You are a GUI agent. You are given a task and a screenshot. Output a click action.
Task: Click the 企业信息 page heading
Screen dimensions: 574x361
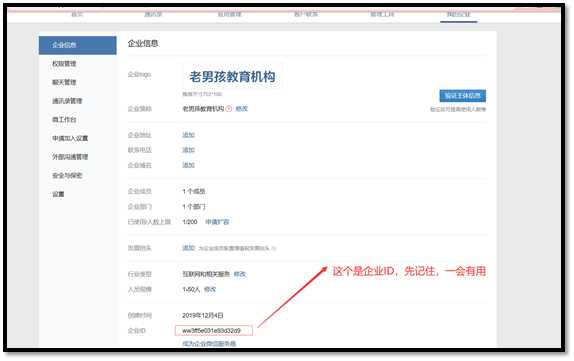[x=143, y=44]
